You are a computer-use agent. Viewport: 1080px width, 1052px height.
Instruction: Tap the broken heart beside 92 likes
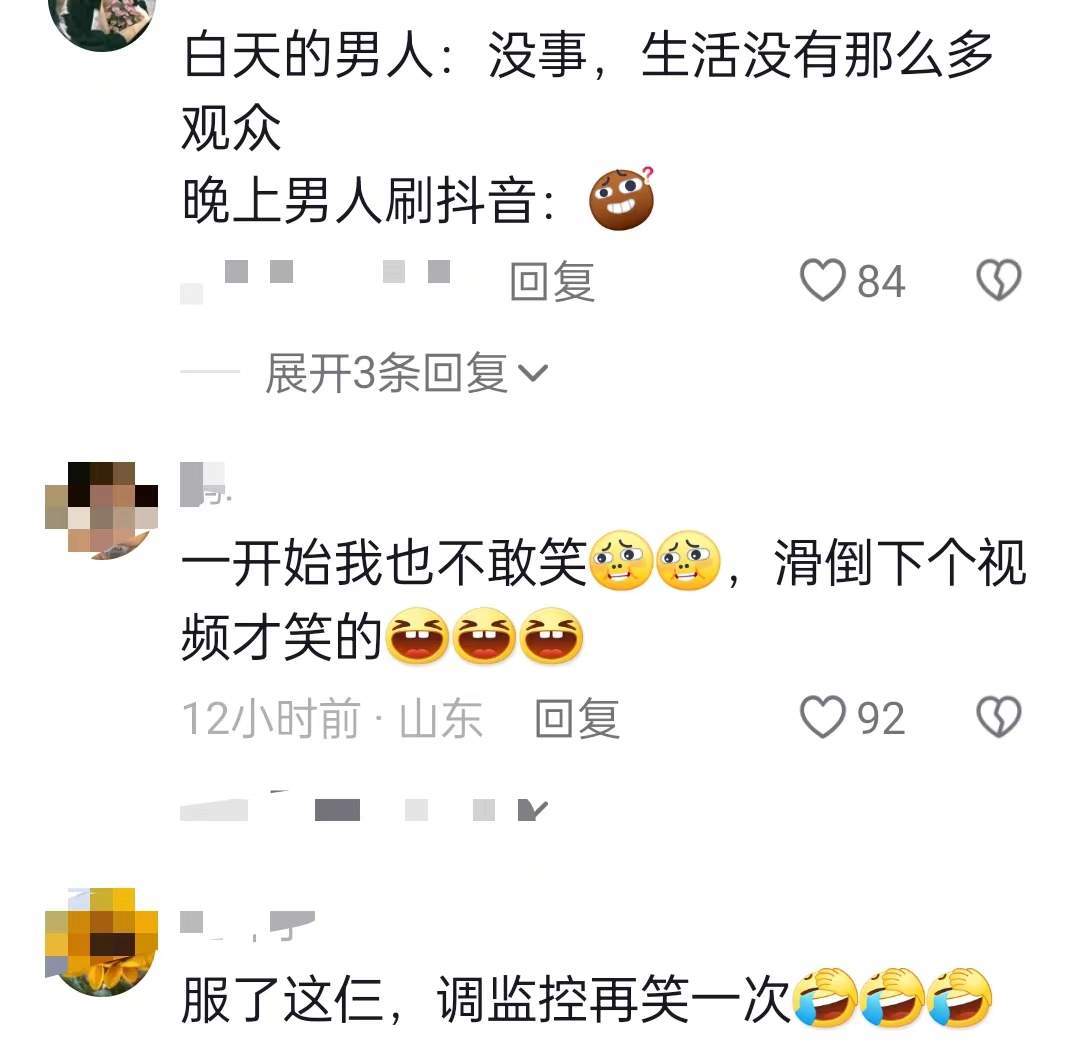click(999, 717)
